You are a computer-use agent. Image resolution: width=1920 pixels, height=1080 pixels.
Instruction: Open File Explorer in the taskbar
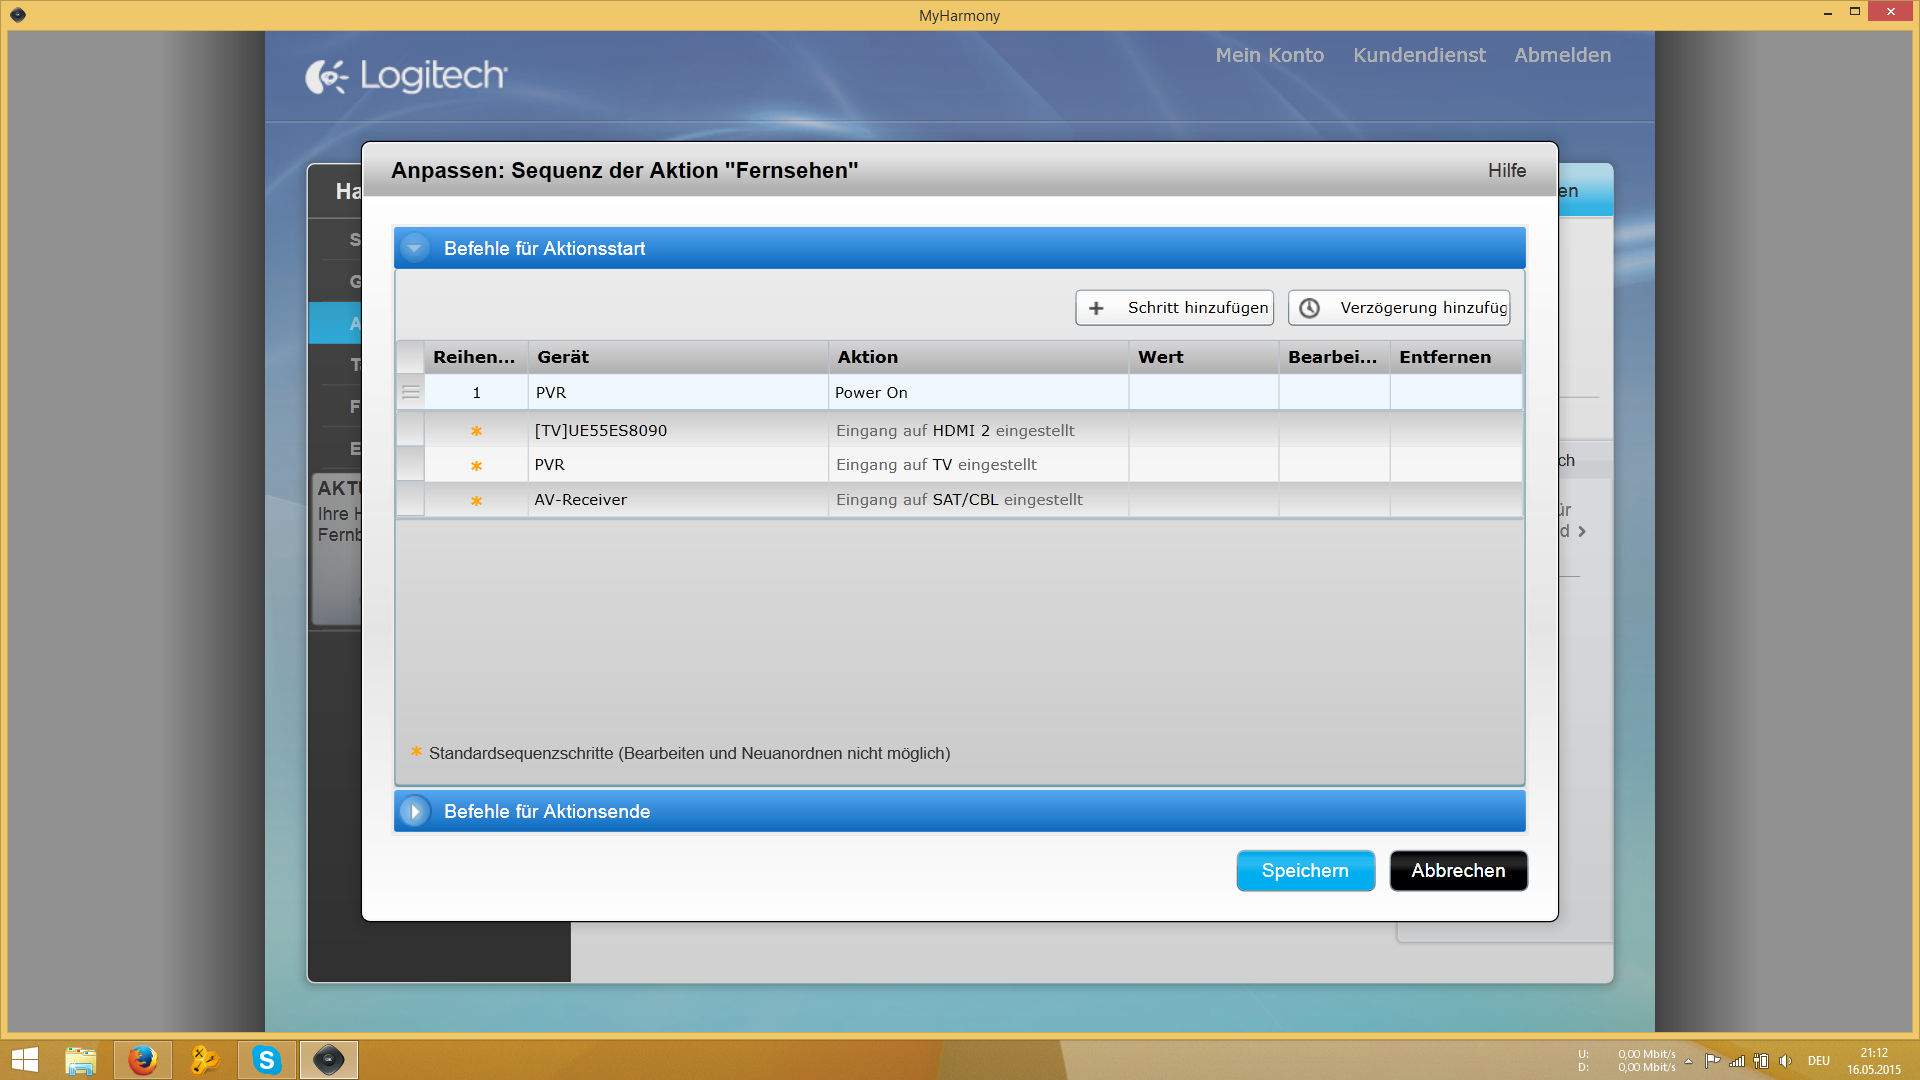[x=80, y=1060]
